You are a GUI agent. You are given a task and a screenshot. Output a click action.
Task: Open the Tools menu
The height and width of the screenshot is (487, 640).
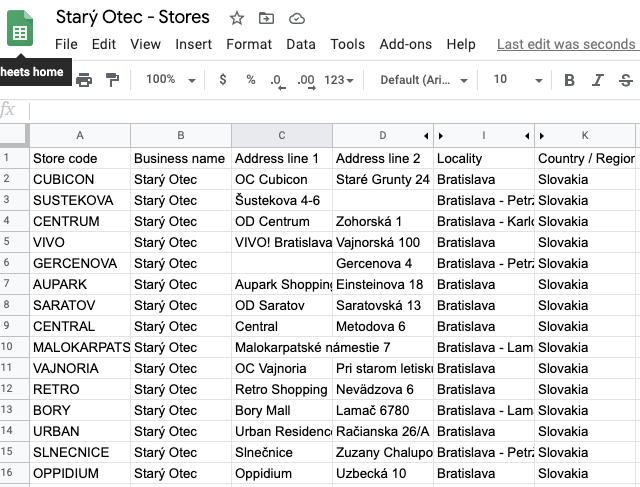(347, 44)
